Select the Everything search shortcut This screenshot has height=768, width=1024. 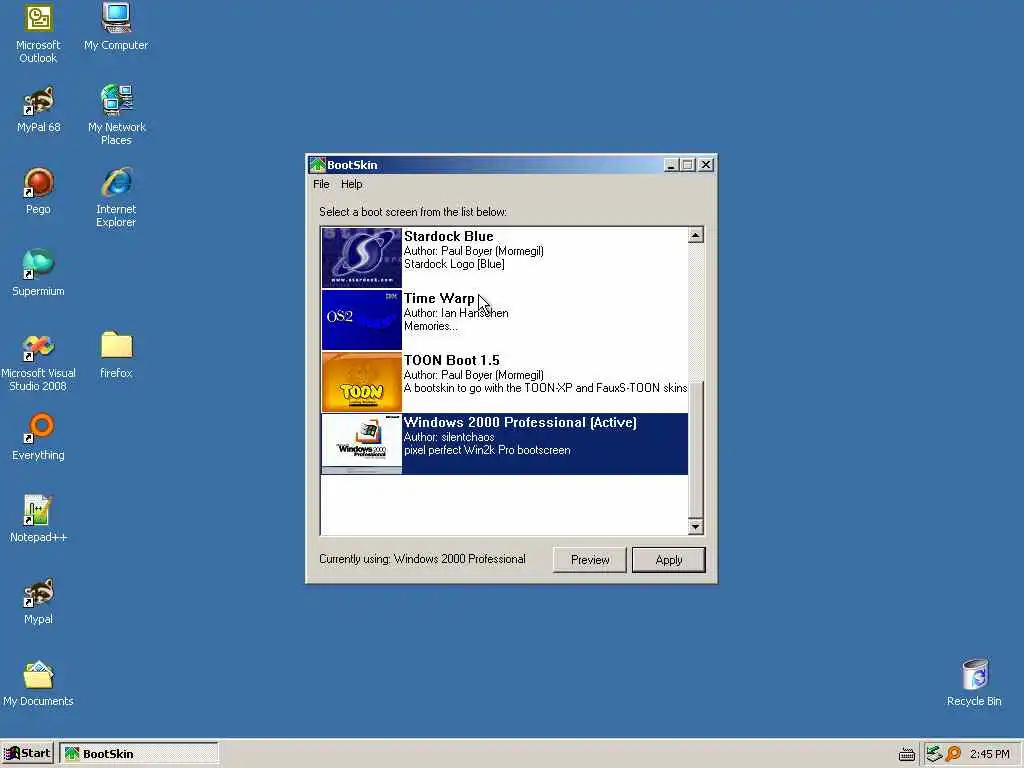pos(39,437)
